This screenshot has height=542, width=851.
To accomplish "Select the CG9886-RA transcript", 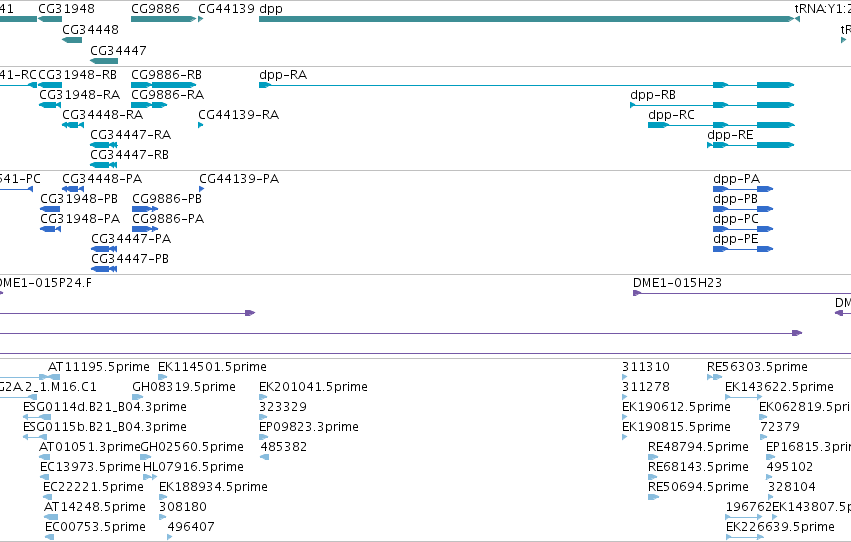I will coord(149,105).
